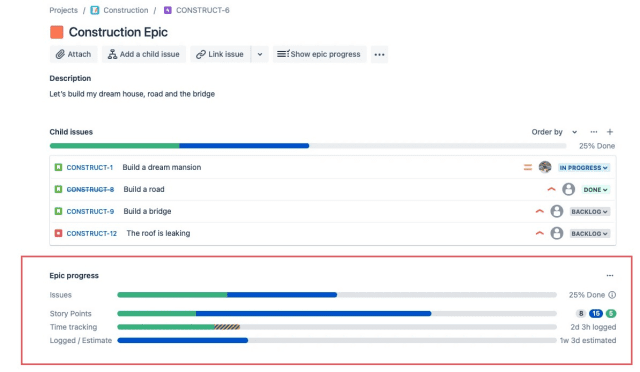Open the Child issues more options menu
Screen dimensions: 640x372
[594, 132]
